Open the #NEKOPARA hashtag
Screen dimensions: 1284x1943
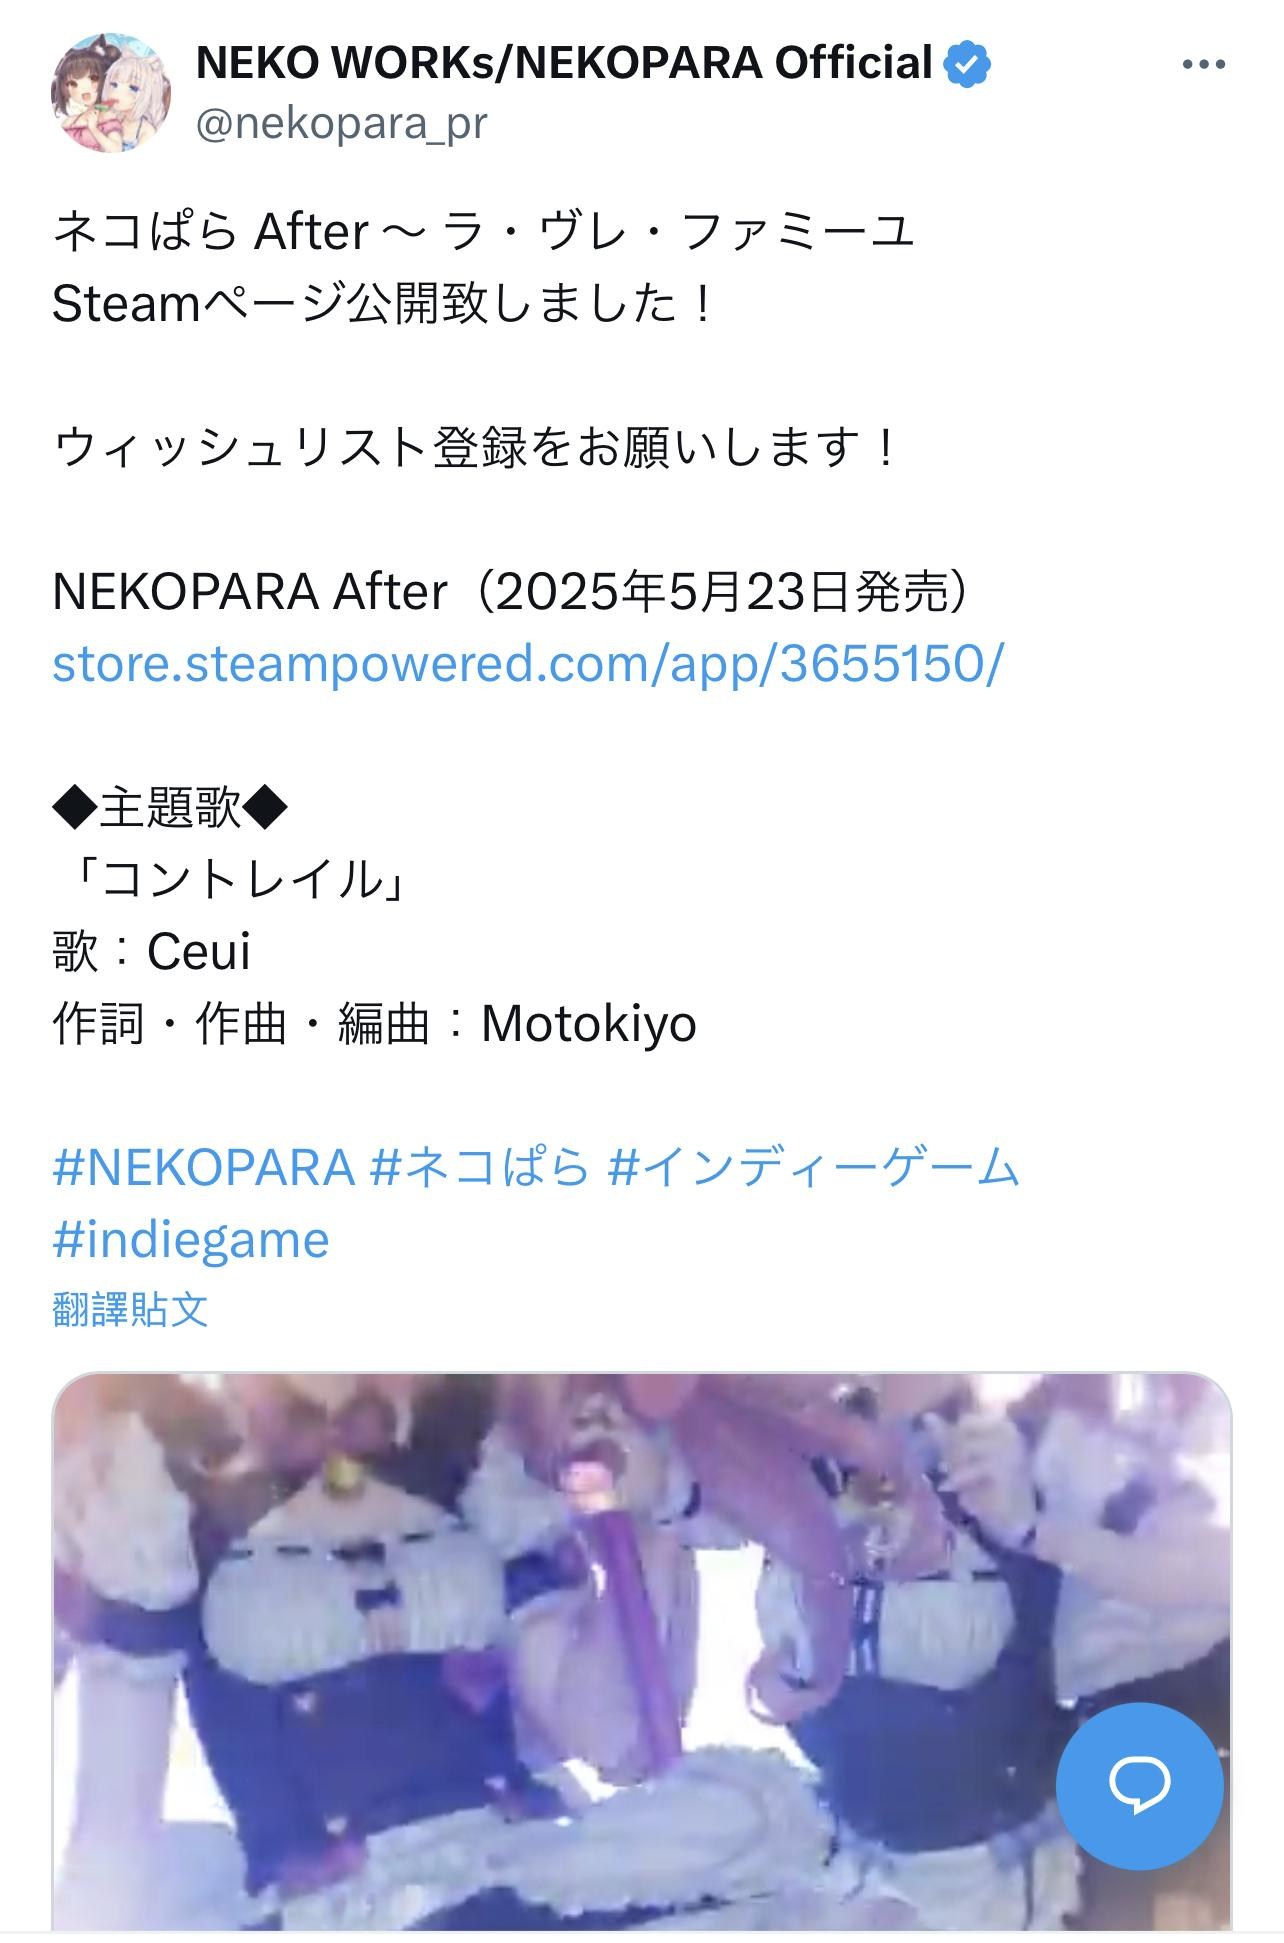203,1167
